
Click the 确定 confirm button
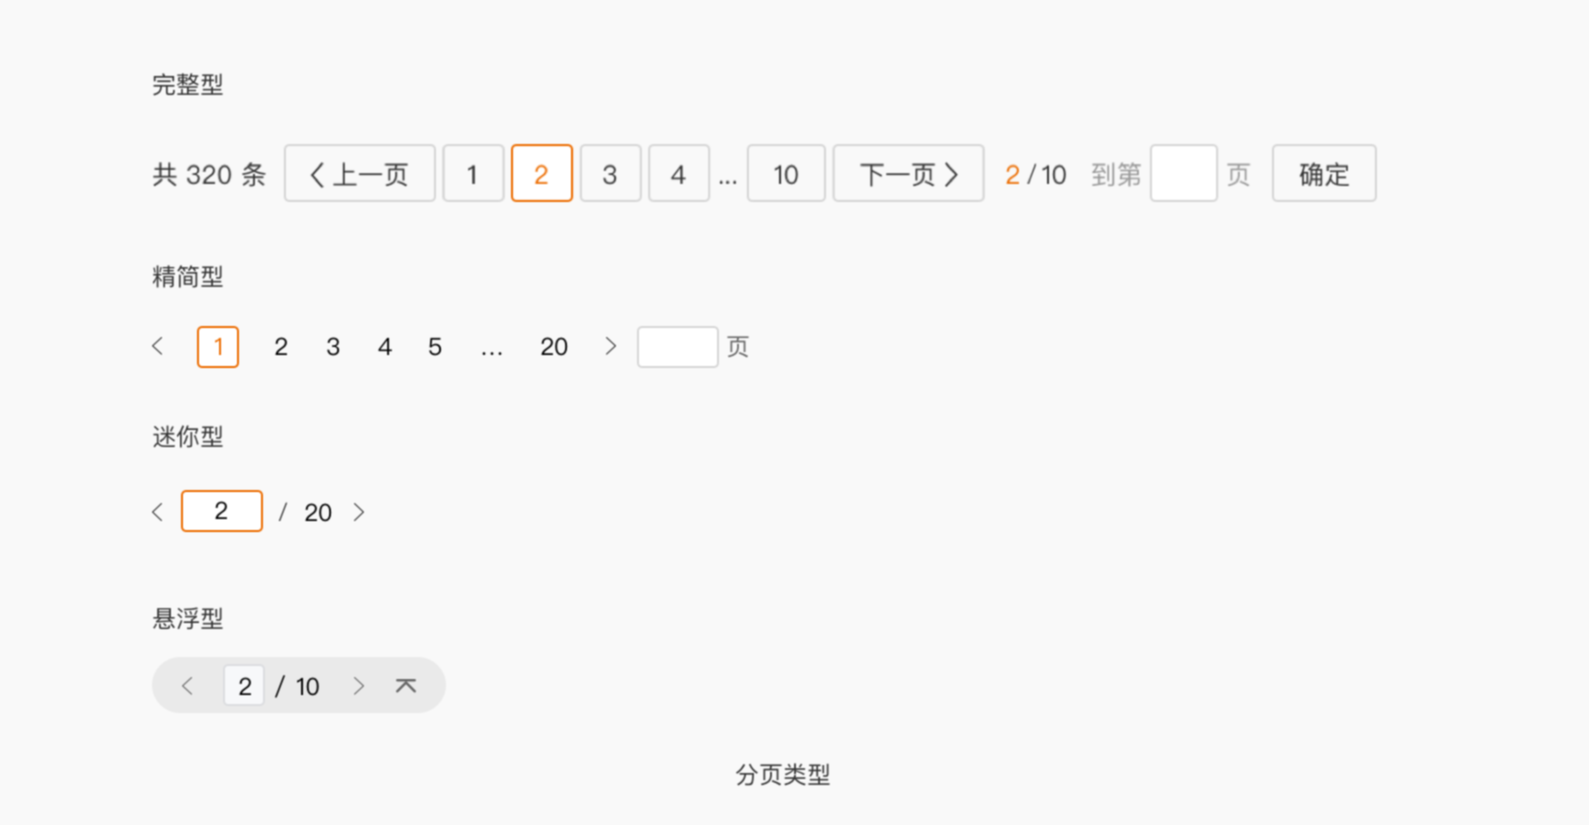[1324, 174]
